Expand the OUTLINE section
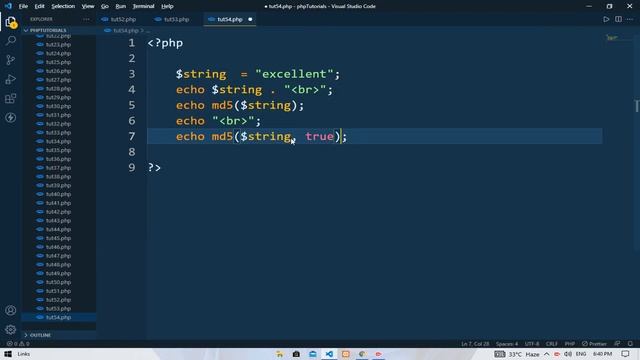The image size is (640, 360). [x=59, y=335]
